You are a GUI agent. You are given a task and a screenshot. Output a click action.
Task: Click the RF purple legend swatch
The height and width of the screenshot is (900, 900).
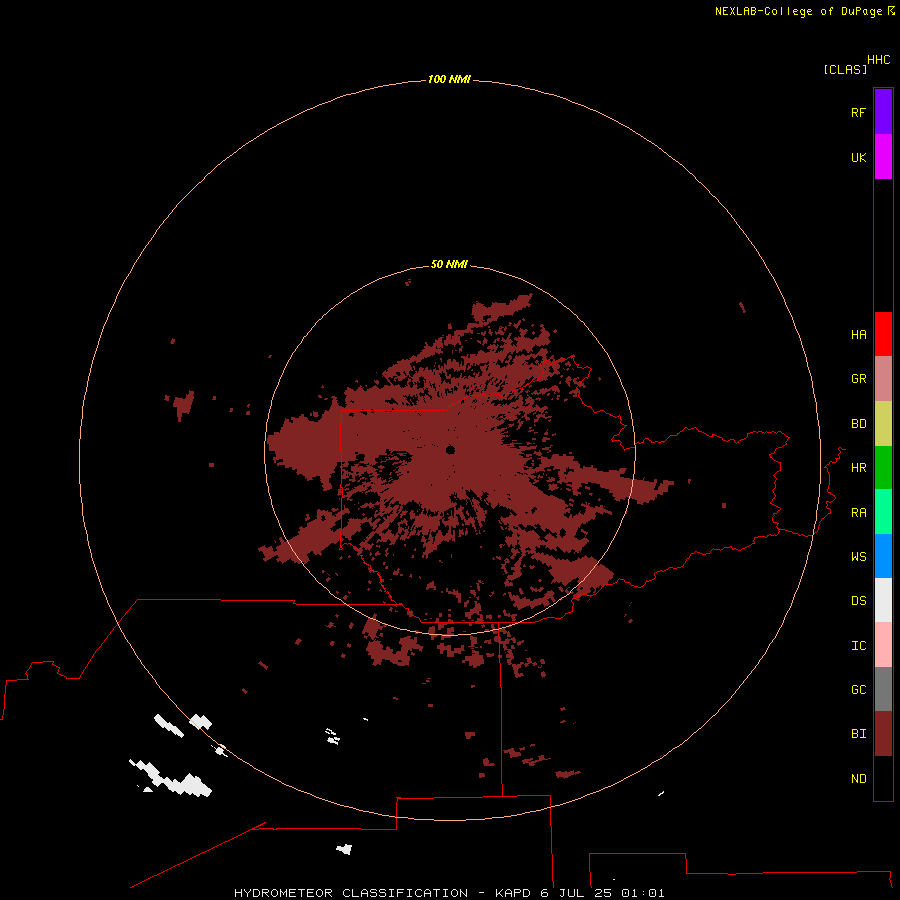[x=883, y=112]
